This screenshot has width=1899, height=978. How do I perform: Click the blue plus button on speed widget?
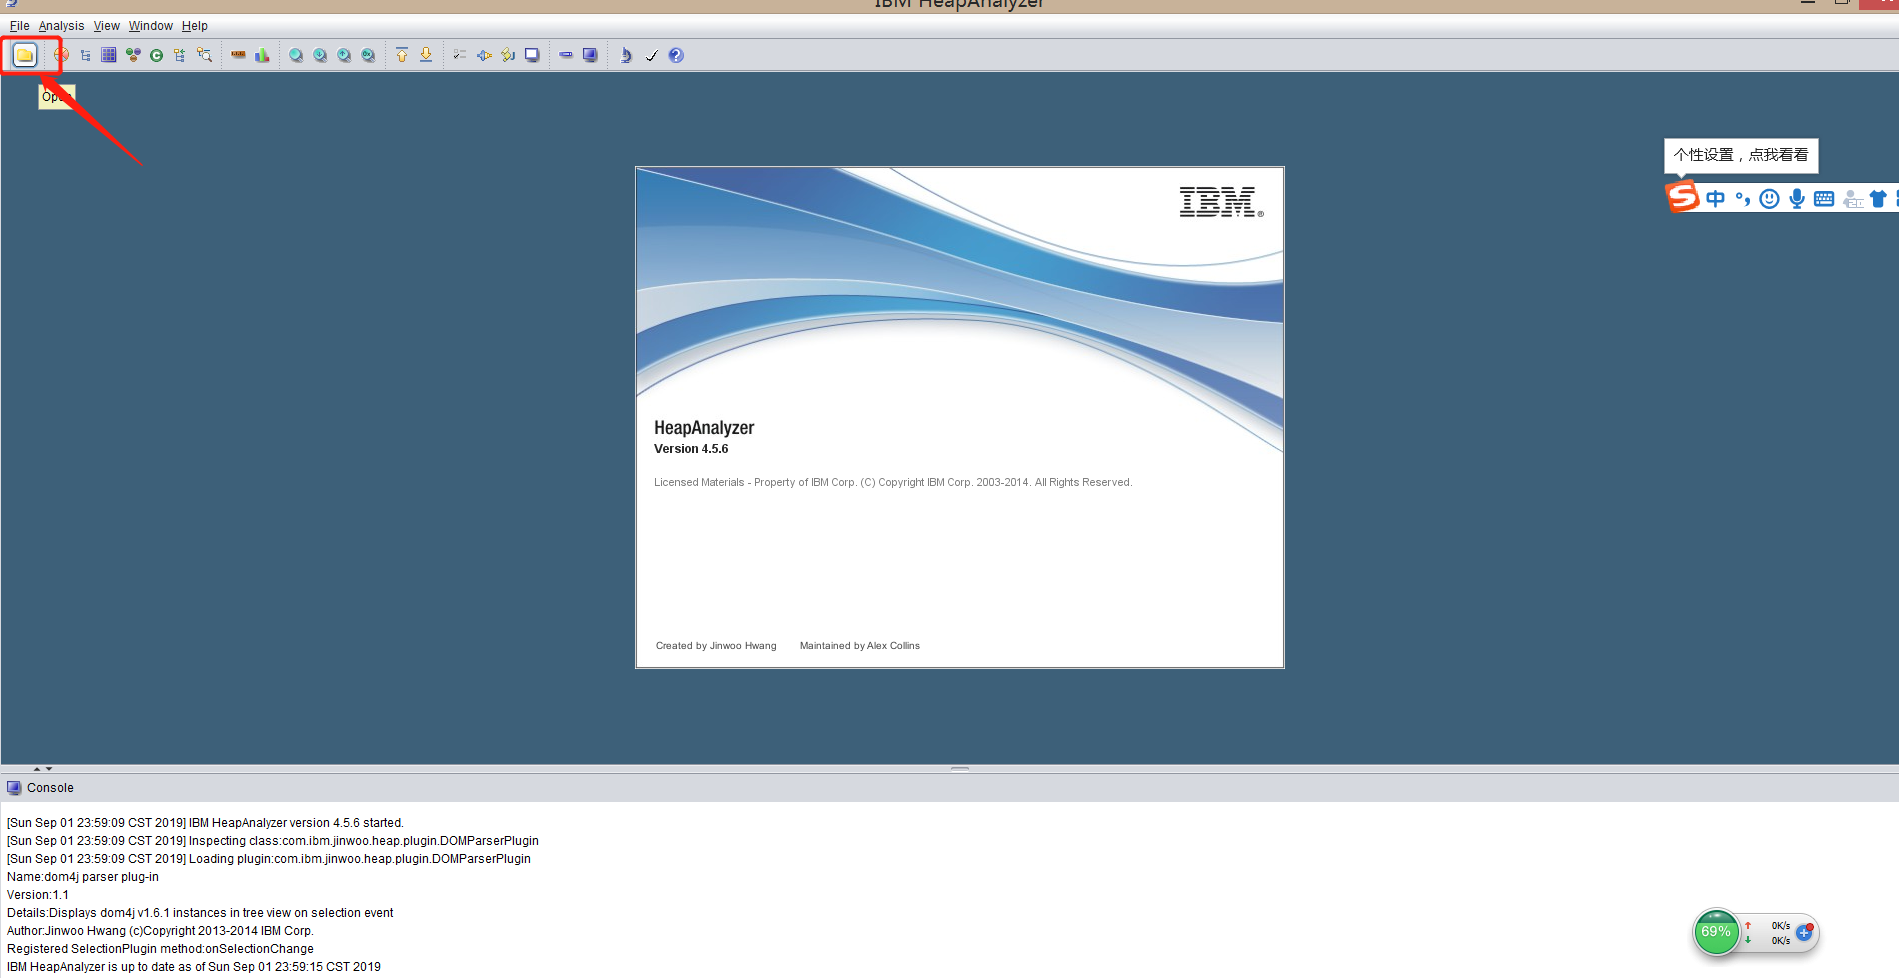(1804, 932)
